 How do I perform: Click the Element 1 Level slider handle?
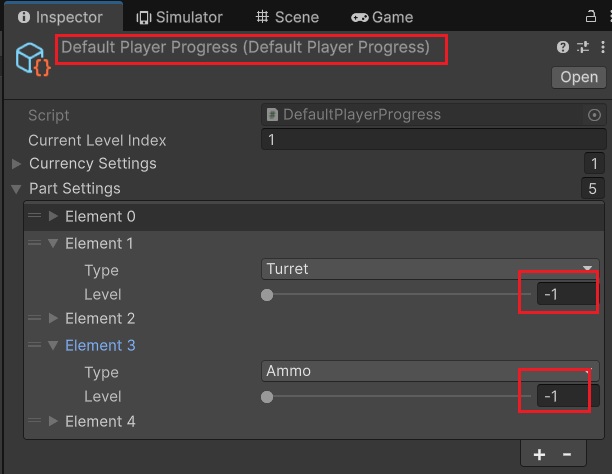(x=267, y=295)
